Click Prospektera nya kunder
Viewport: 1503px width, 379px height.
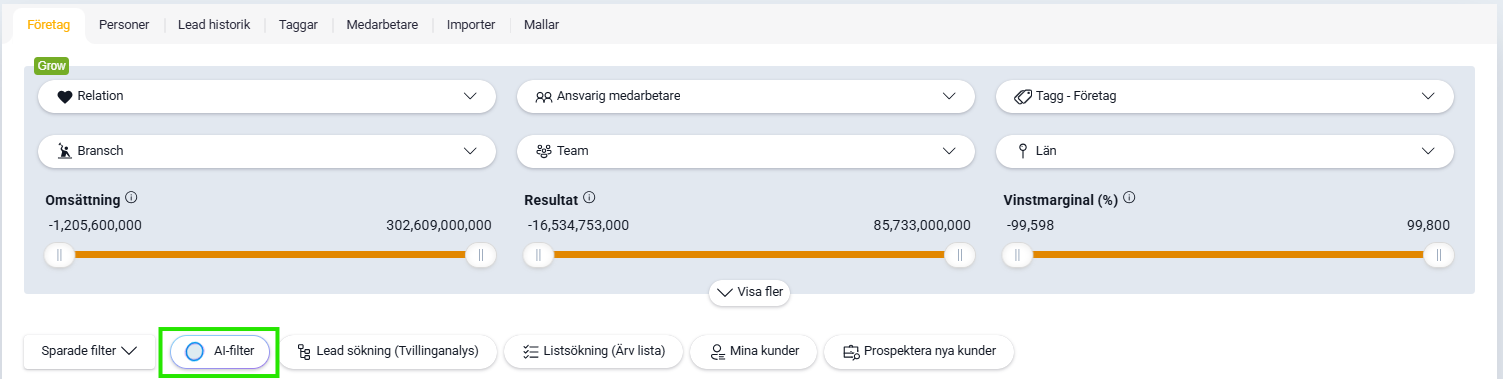click(x=919, y=351)
